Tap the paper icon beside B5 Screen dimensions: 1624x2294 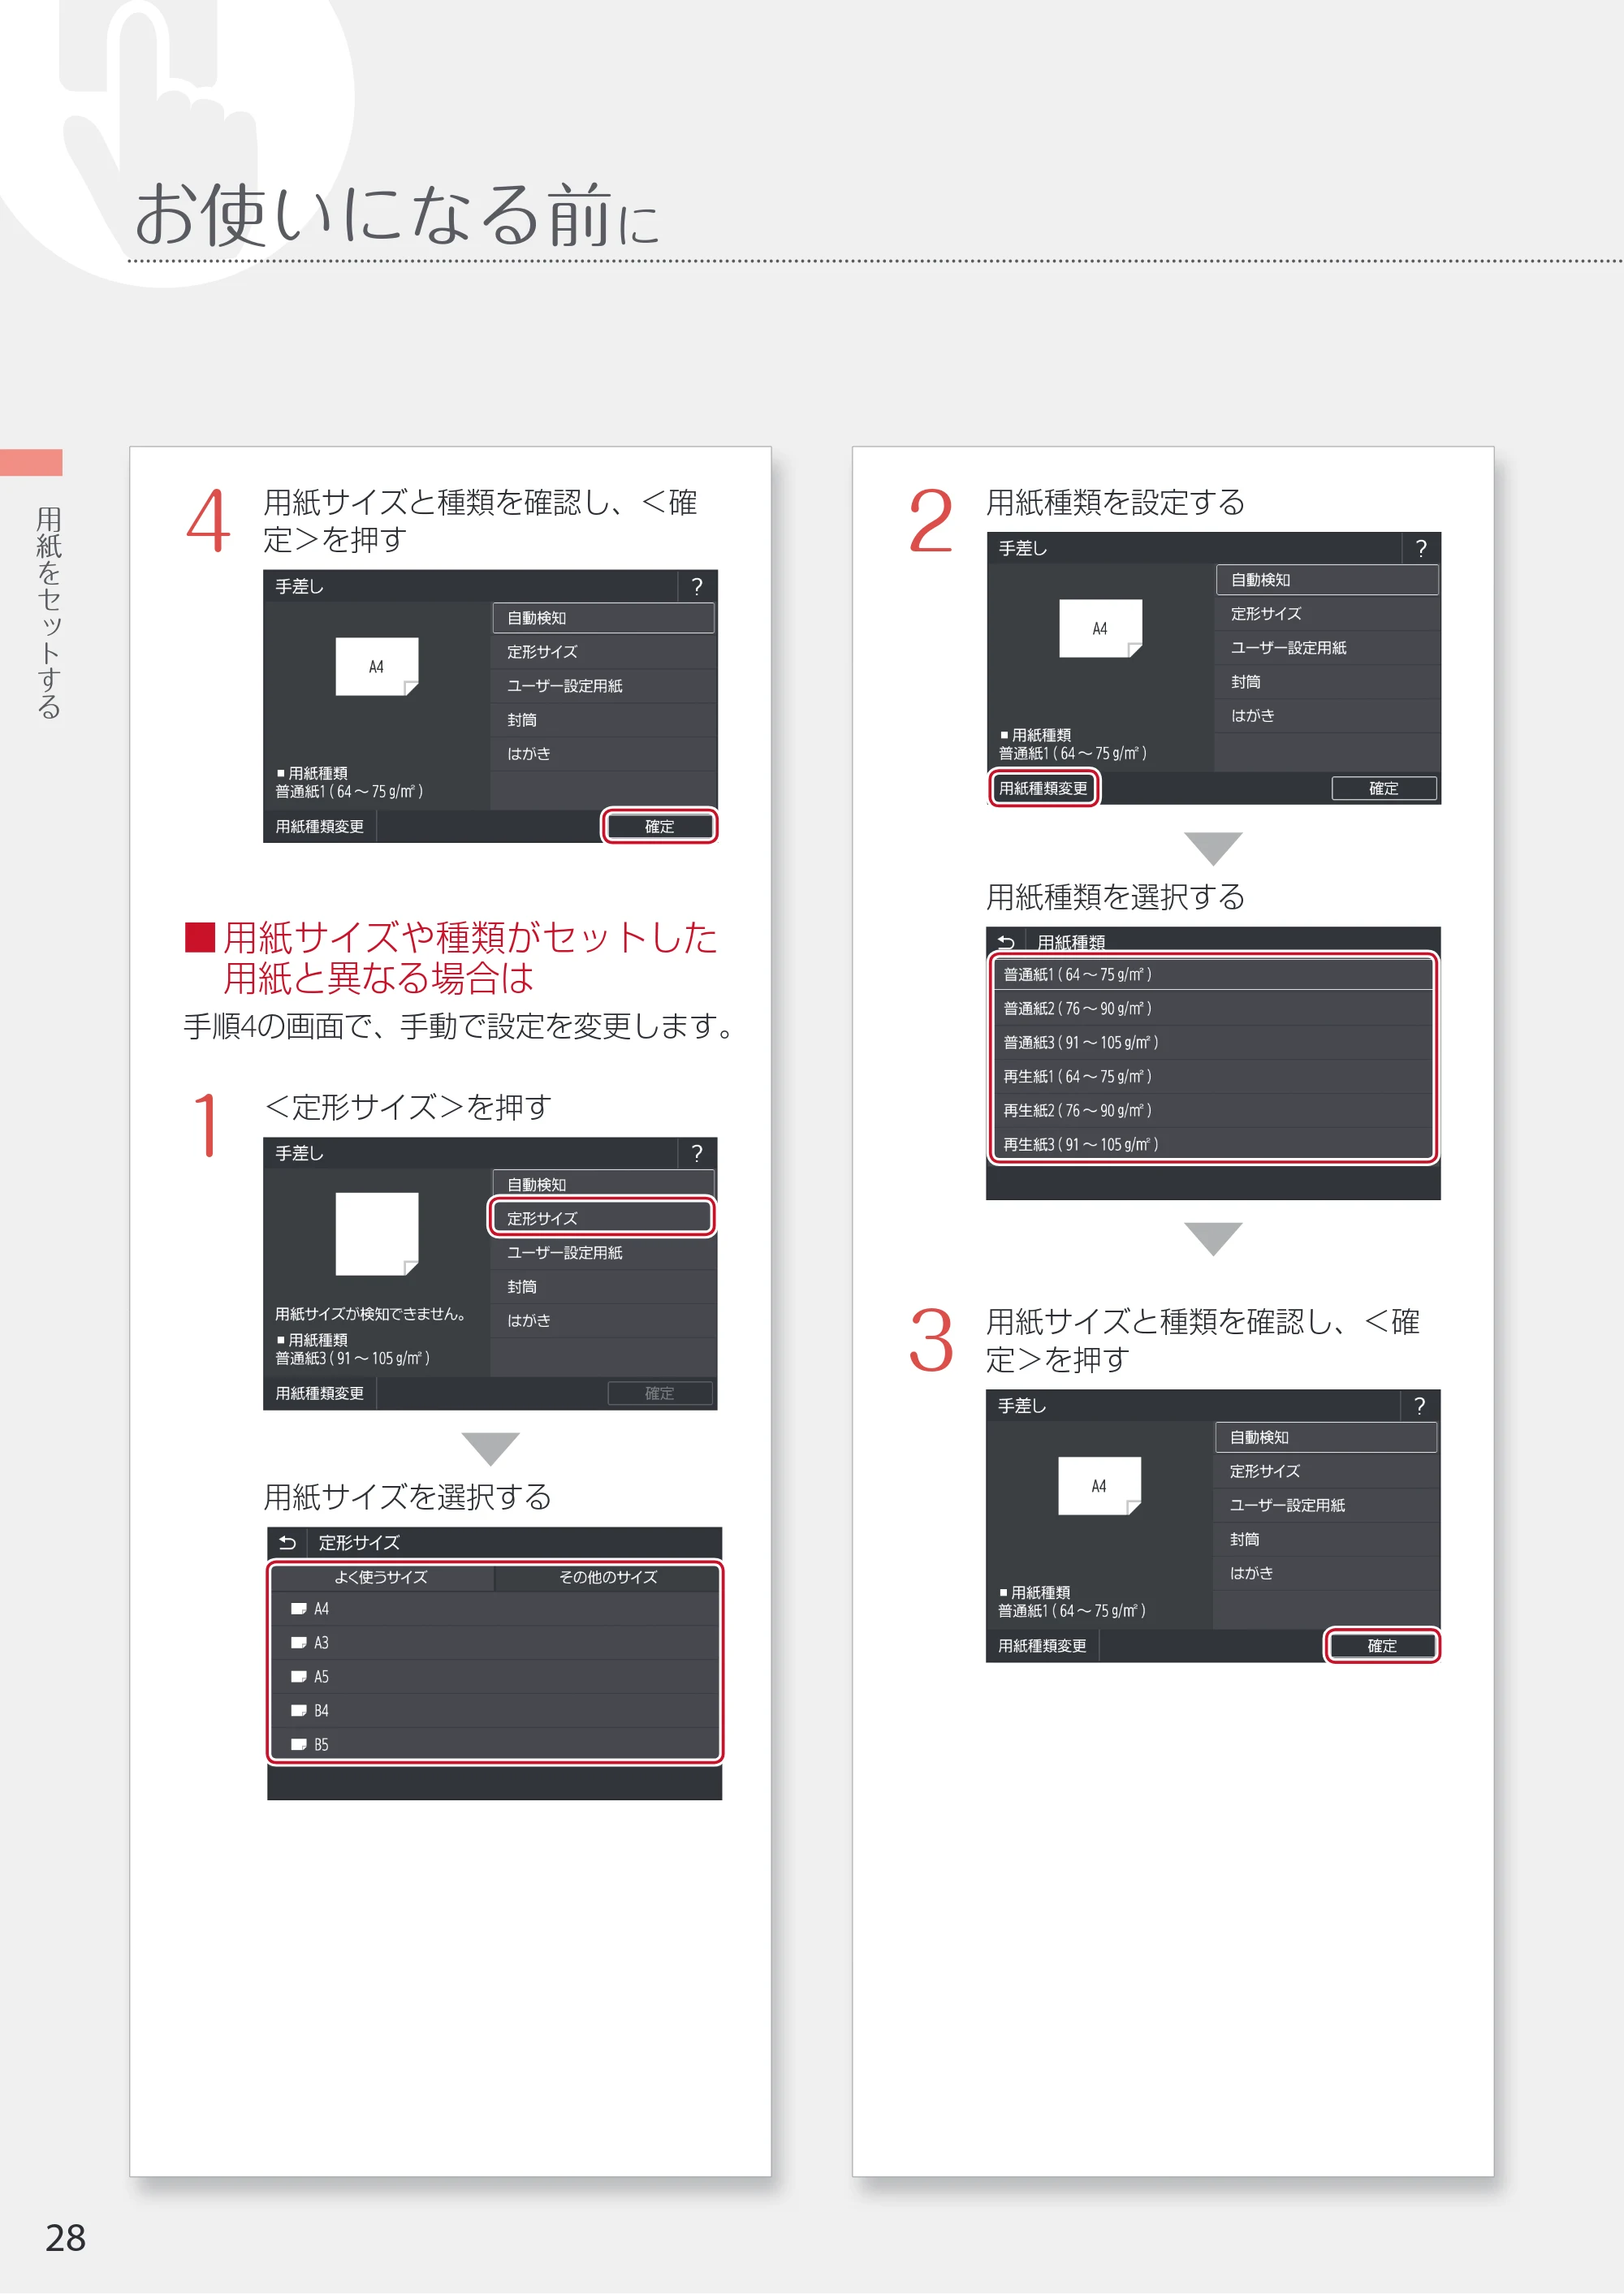click(x=298, y=1745)
